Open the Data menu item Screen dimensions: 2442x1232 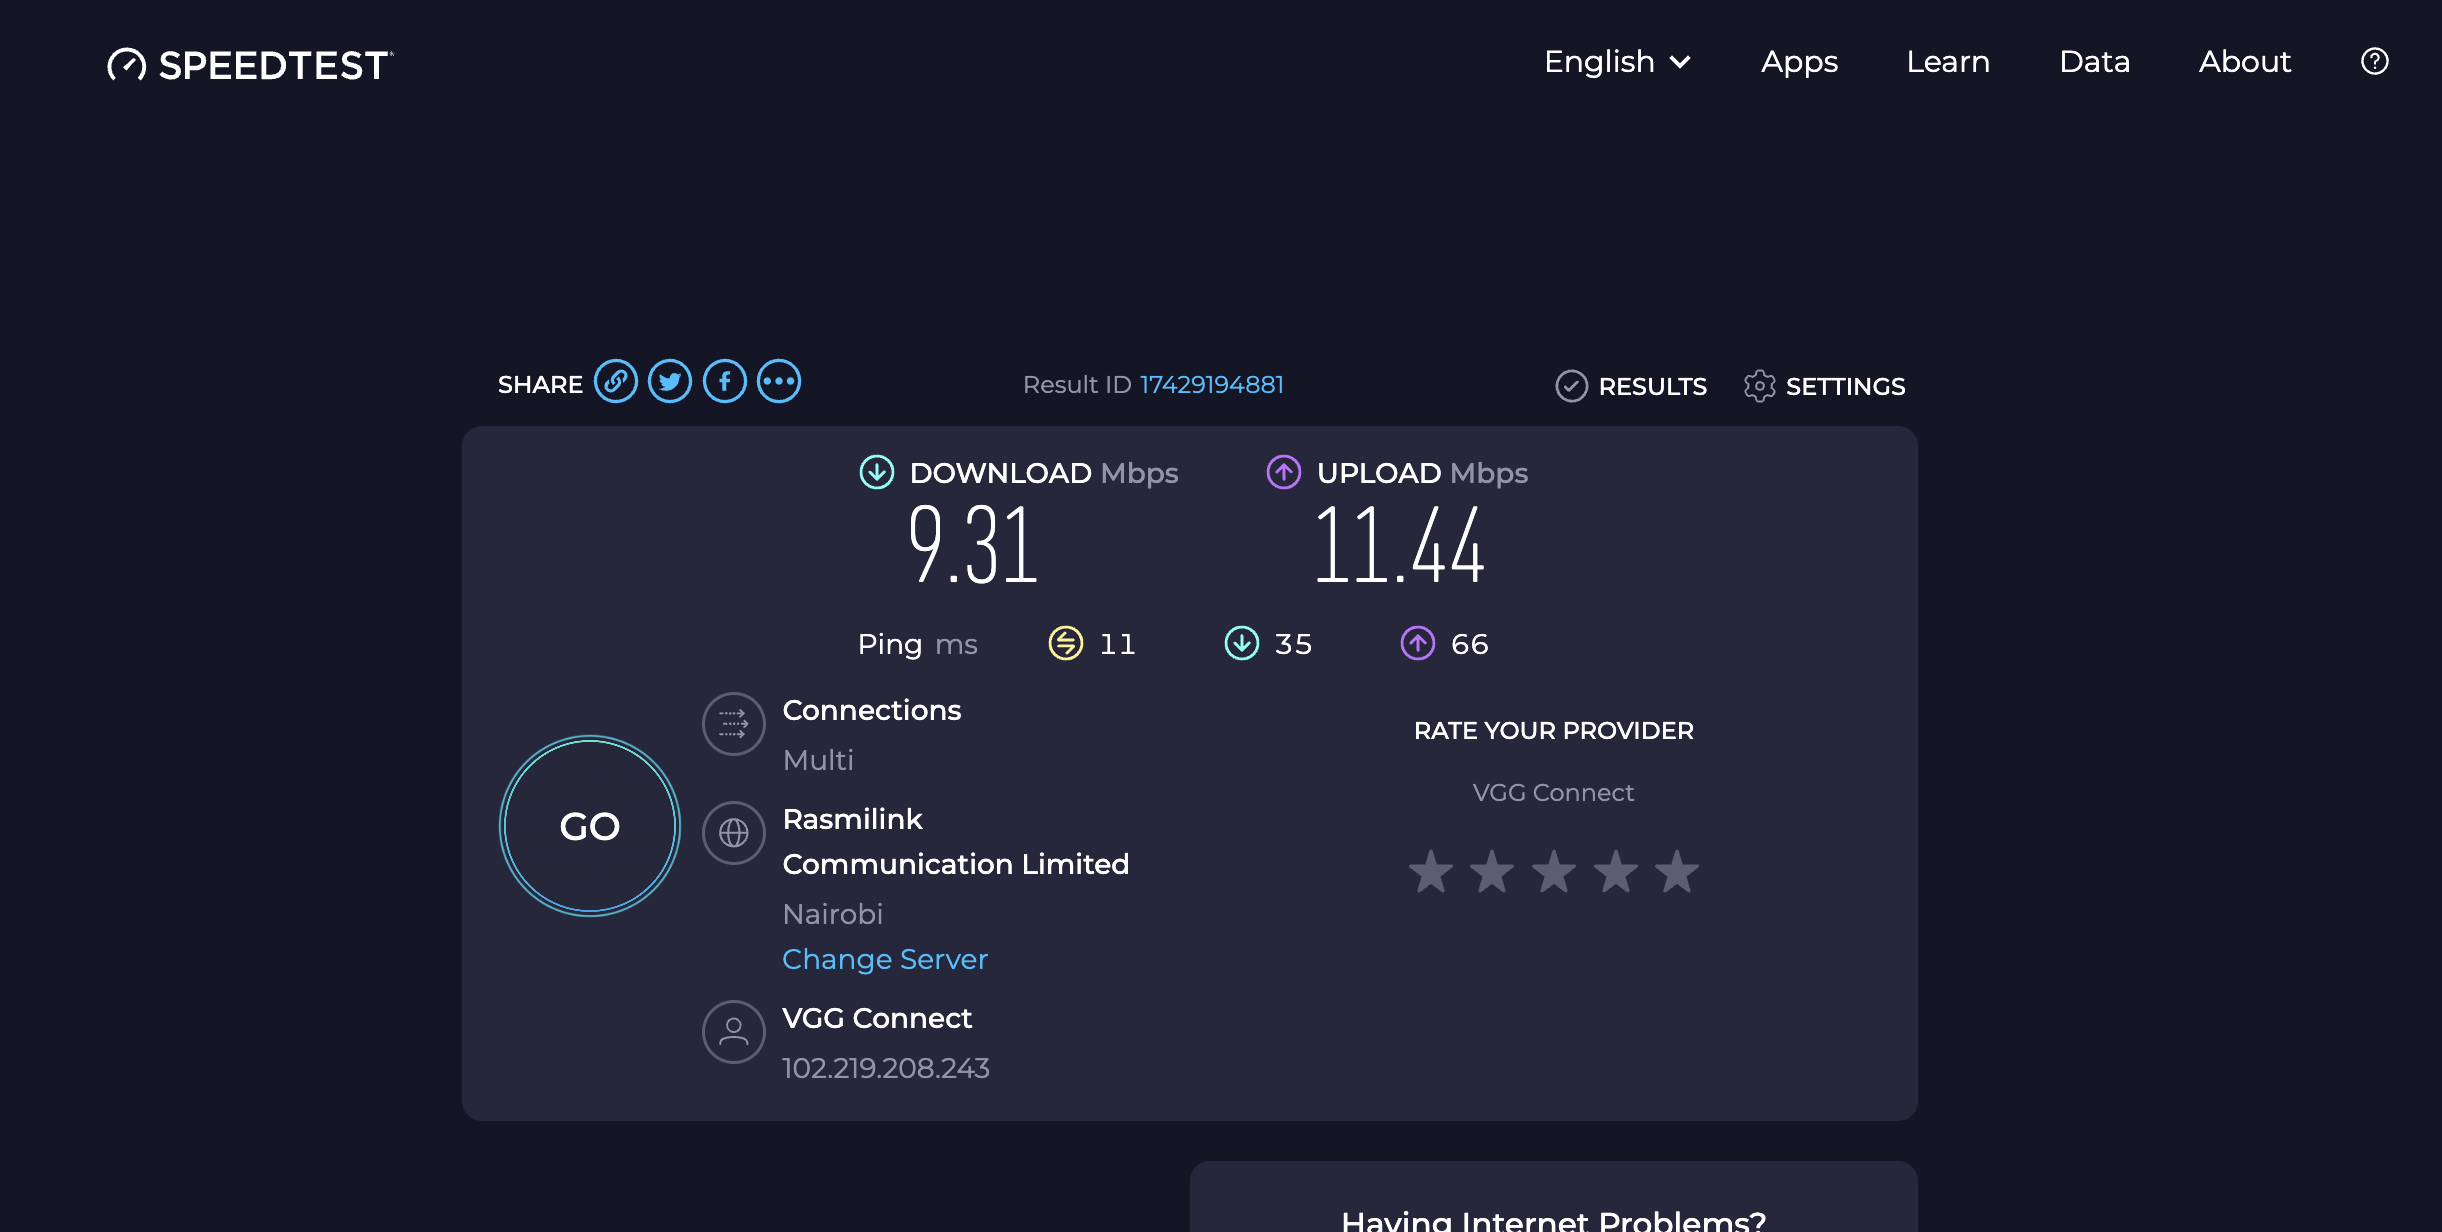click(x=2094, y=62)
